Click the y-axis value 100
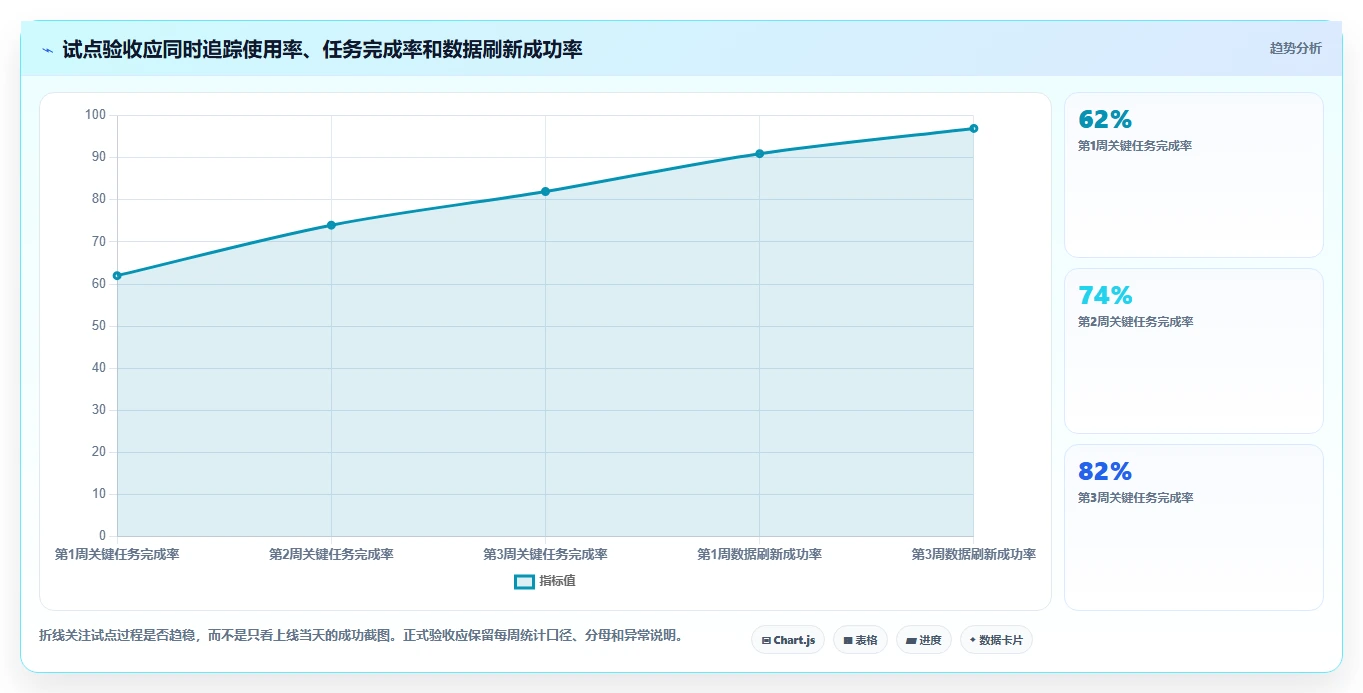This screenshot has width=1363, height=693. (95, 115)
